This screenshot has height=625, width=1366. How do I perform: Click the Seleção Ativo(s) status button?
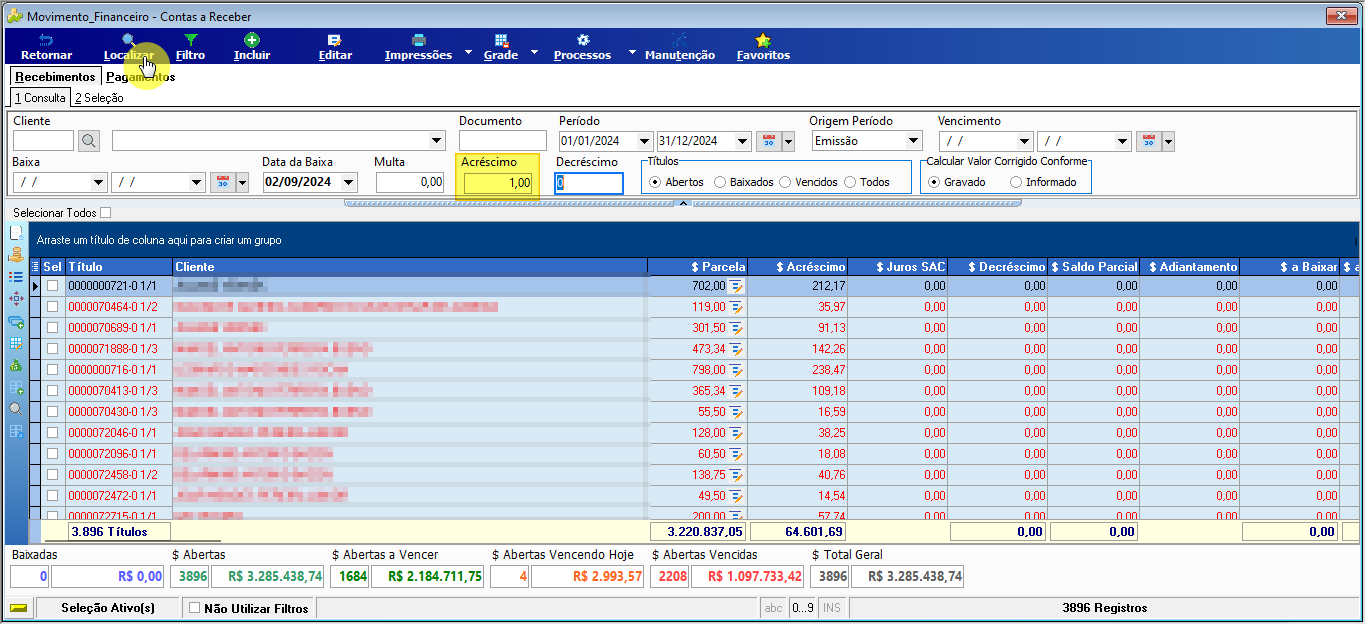pos(108,607)
